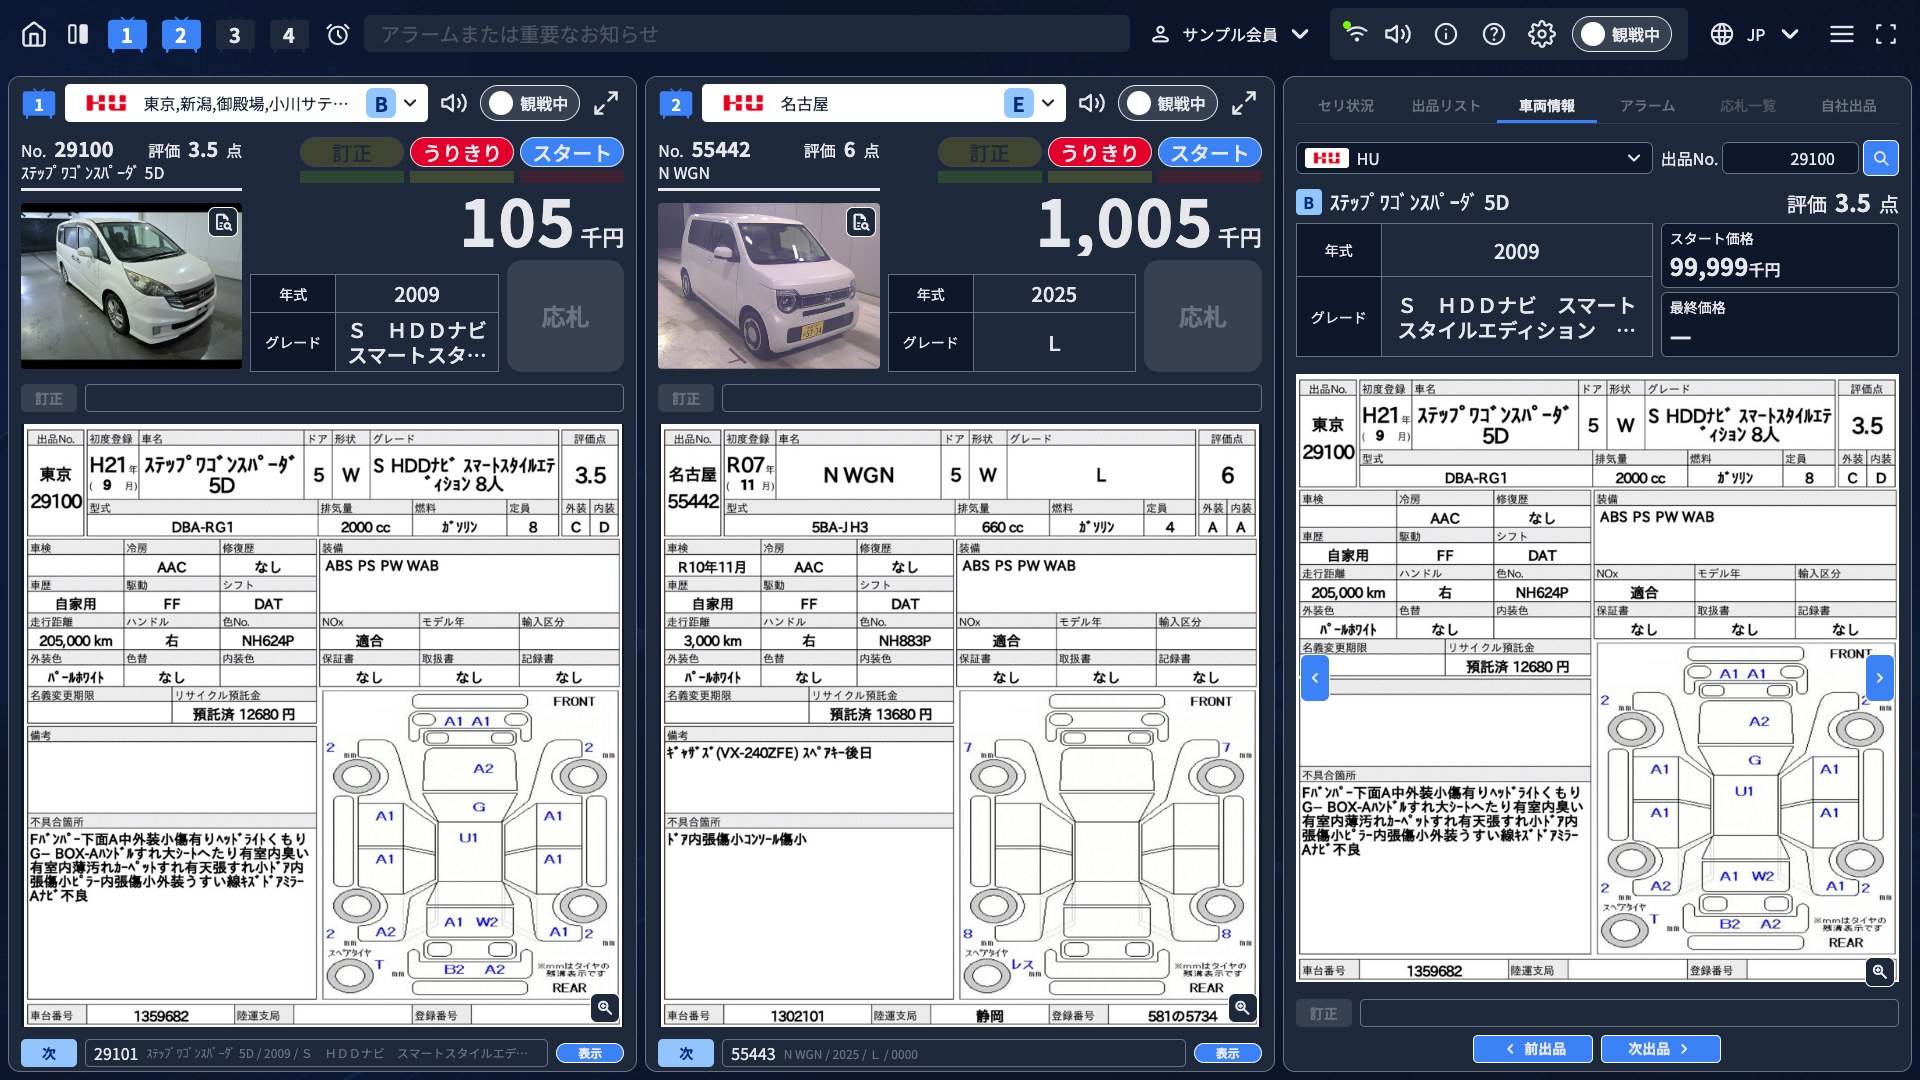Image resolution: width=1920 pixels, height=1080 pixels.
Task: Click the N WGN car photo thumbnail
Action: (x=768, y=286)
